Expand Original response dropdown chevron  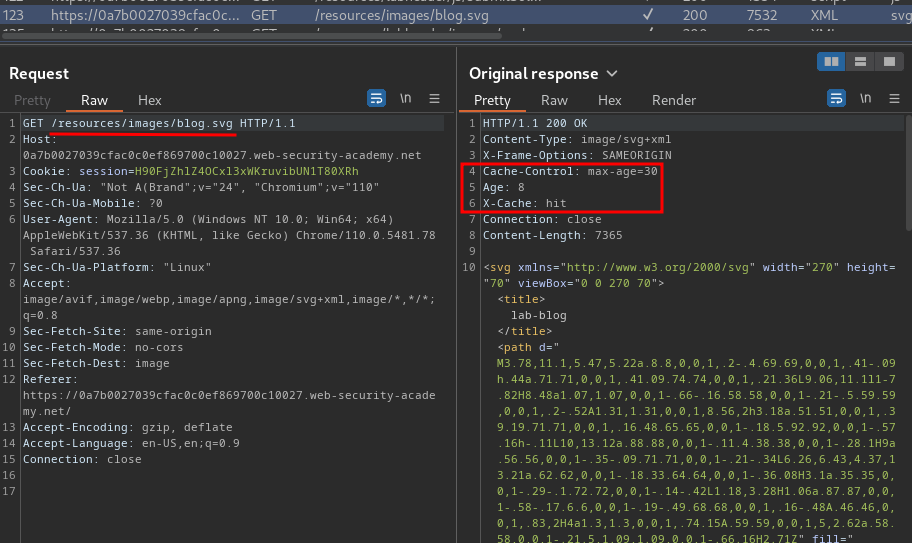pos(612,74)
